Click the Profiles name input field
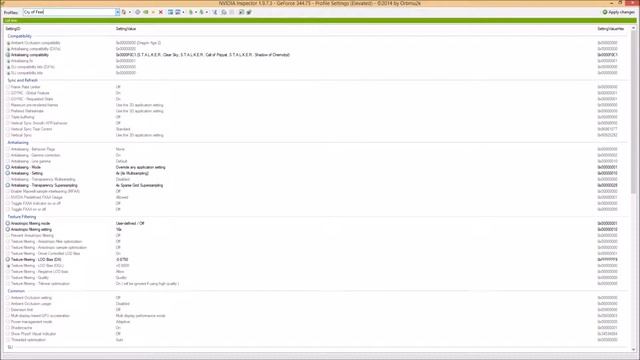640x360 pixels. pos(69,12)
